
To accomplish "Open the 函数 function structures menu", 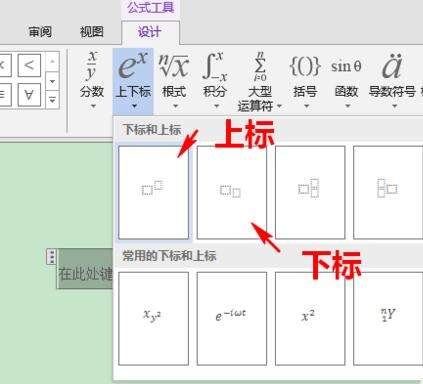I will click(x=347, y=79).
